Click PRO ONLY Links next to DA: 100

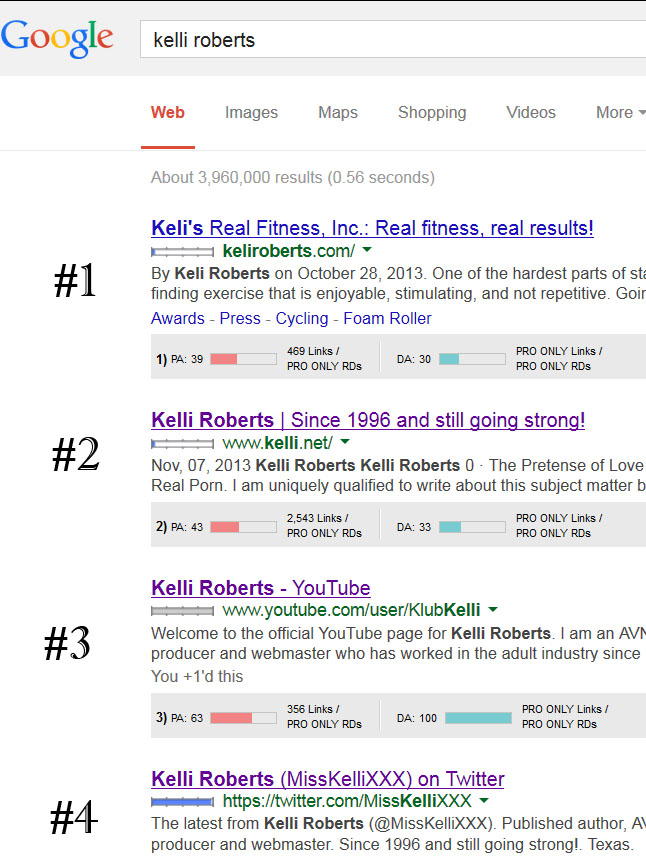(x=565, y=709)
